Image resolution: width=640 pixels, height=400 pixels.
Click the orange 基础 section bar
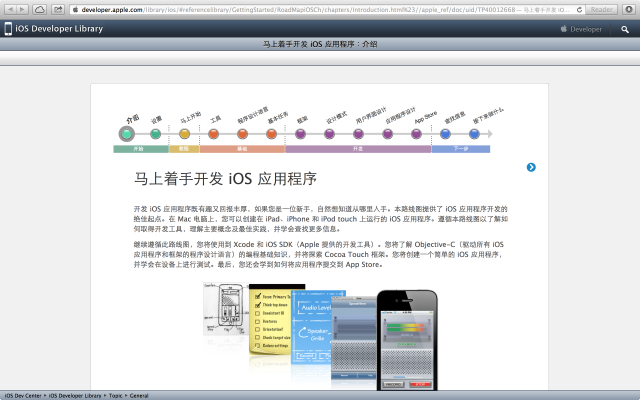pyautogui.click(x=242, y=149)
